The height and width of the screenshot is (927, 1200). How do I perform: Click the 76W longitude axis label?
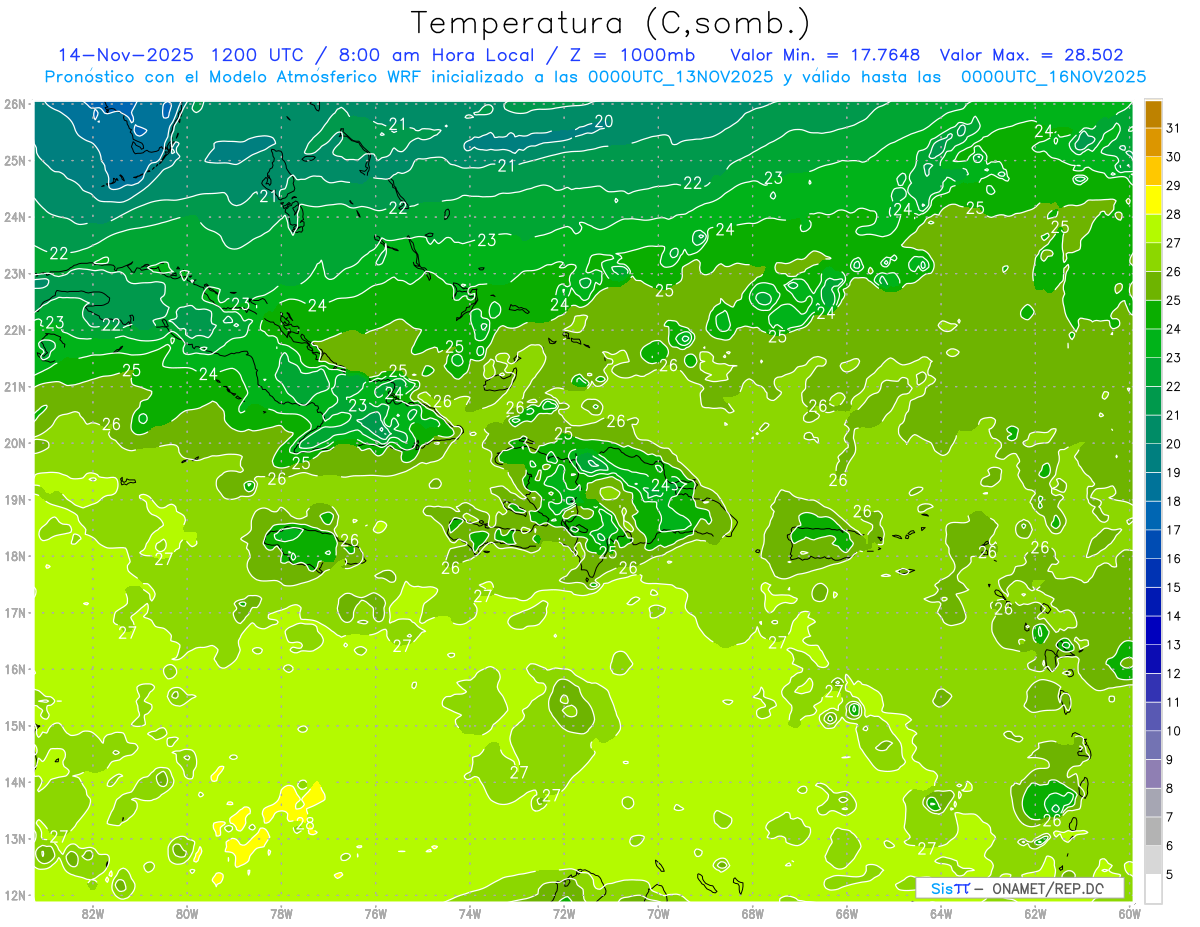pyautogui.click(x=376, y=913)
